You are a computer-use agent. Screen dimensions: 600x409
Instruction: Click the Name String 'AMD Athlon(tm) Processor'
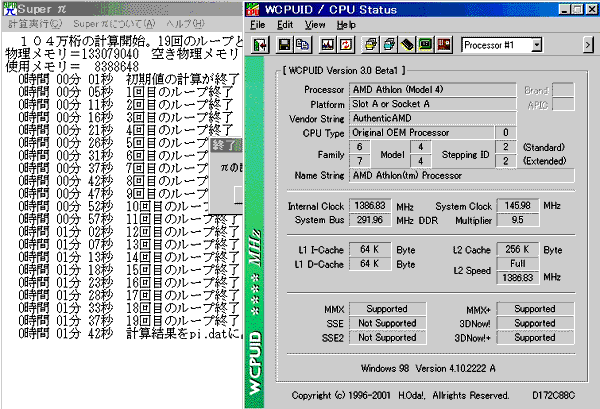tap(462, 176)
